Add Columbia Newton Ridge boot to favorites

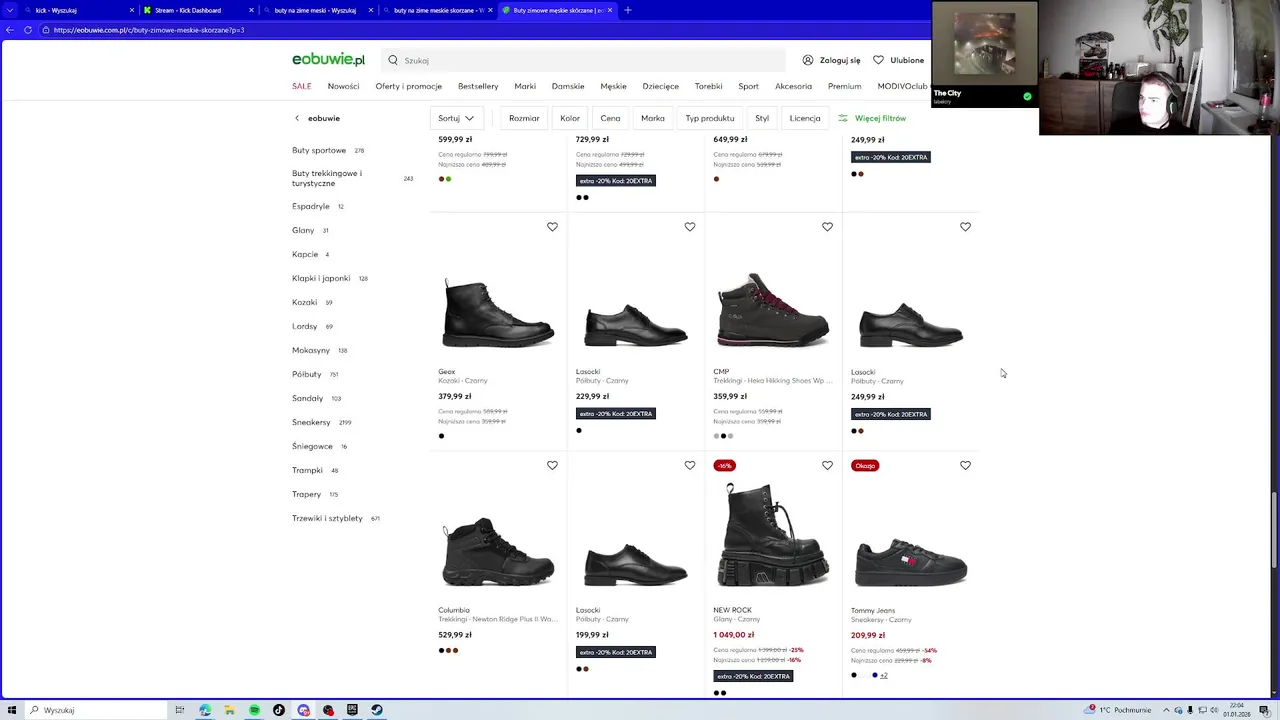coord(552,465)
